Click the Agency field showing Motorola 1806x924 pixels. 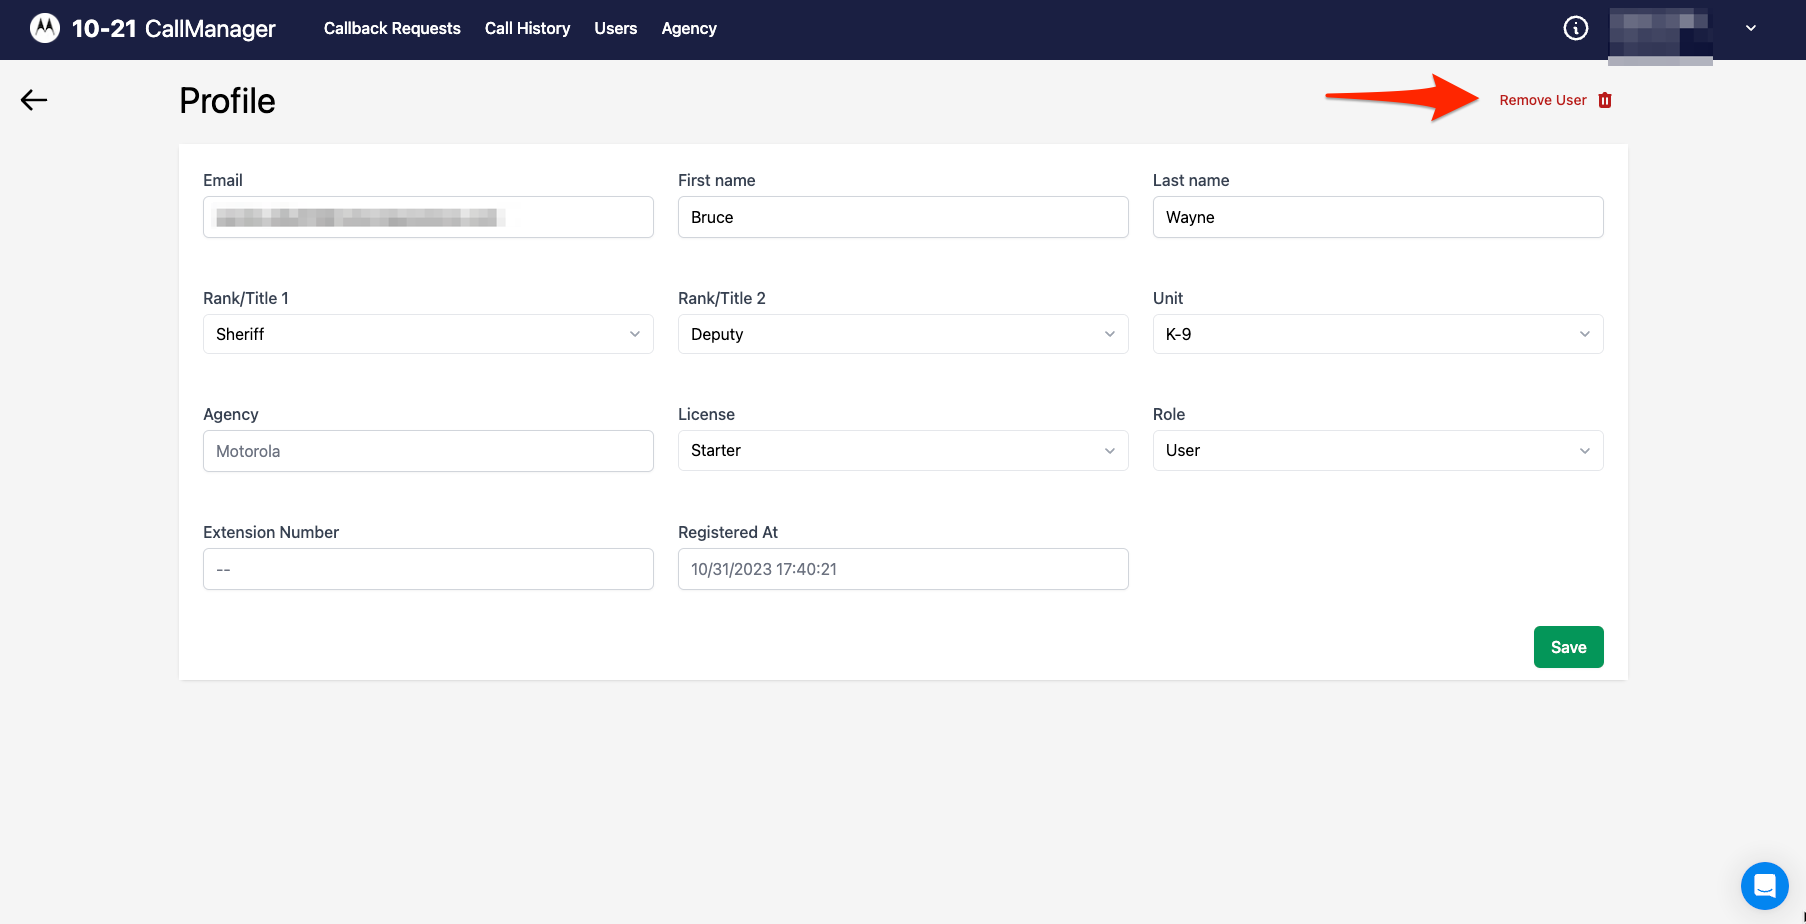click(428, 451)
